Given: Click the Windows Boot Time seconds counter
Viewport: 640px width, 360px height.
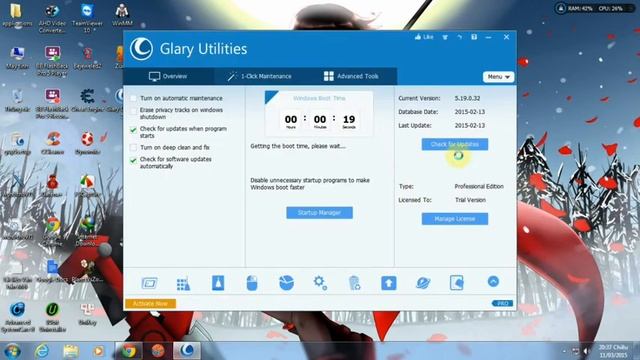Looking at the screenshot, I should [349, 120].
